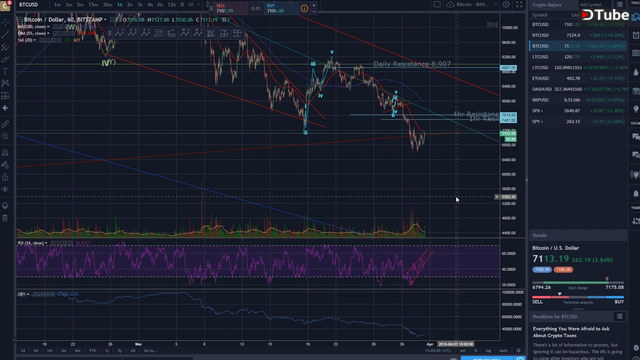The image size is (640, 360).
Task: Open the chart patterns tool
Action: point(5,83)
